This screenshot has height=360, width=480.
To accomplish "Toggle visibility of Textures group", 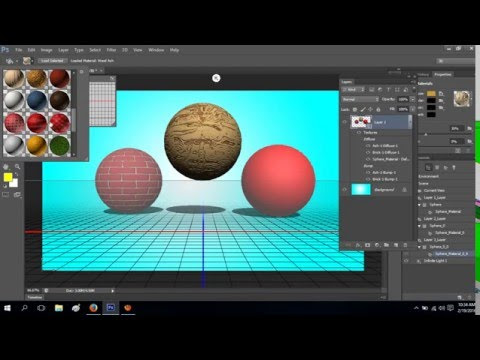I will (359, 132).
